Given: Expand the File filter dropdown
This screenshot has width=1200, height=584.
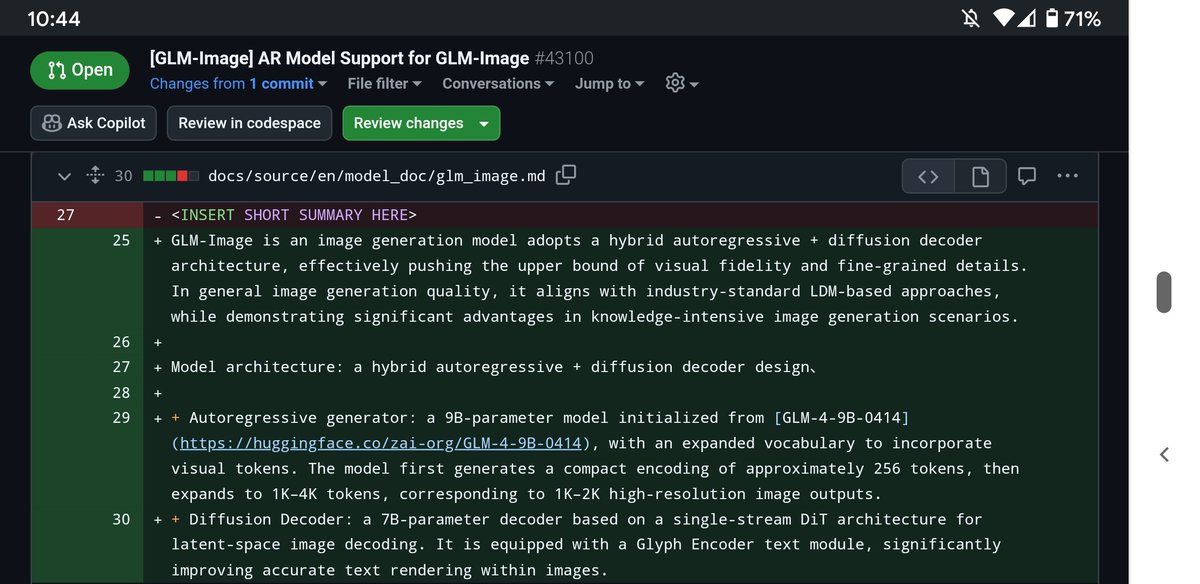Looking at the screenshot, I should pyautogui.click(x=385, y=84).
